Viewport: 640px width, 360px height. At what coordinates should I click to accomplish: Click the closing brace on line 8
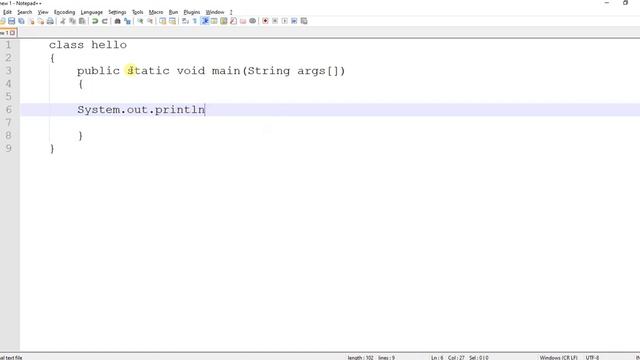point(80,136)
